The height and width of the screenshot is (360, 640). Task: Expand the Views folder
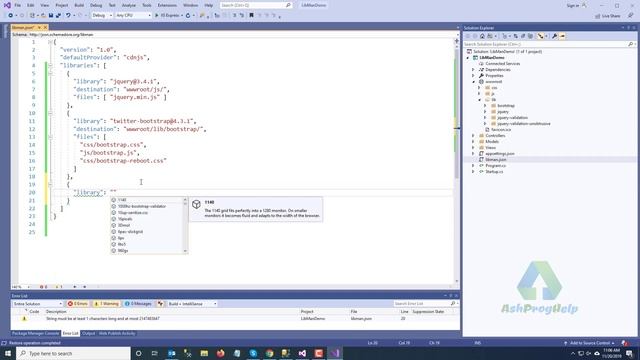click(x=473, y=148)
